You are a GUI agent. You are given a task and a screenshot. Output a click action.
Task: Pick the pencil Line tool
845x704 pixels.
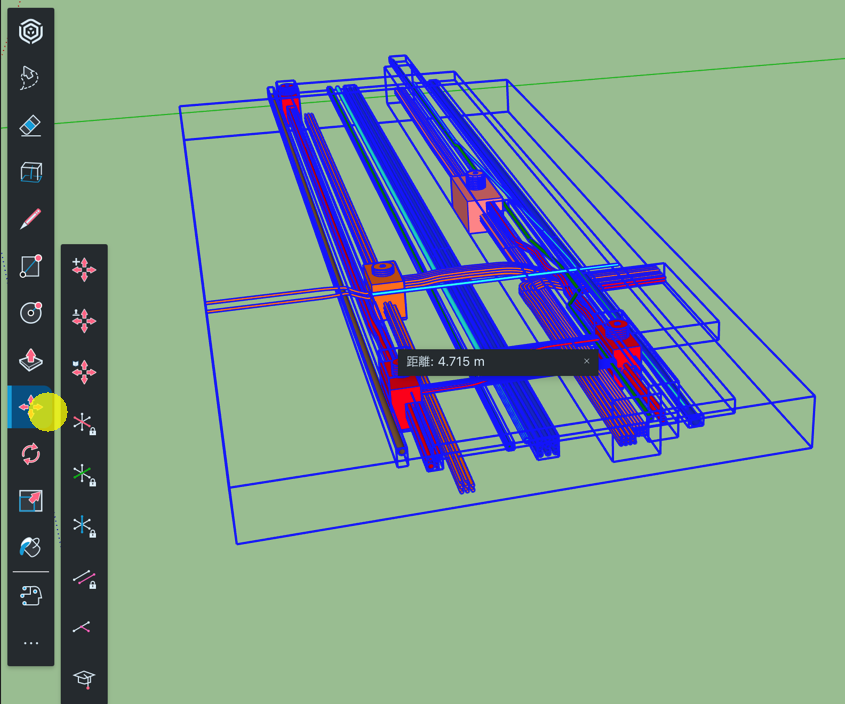pos(31,219)
